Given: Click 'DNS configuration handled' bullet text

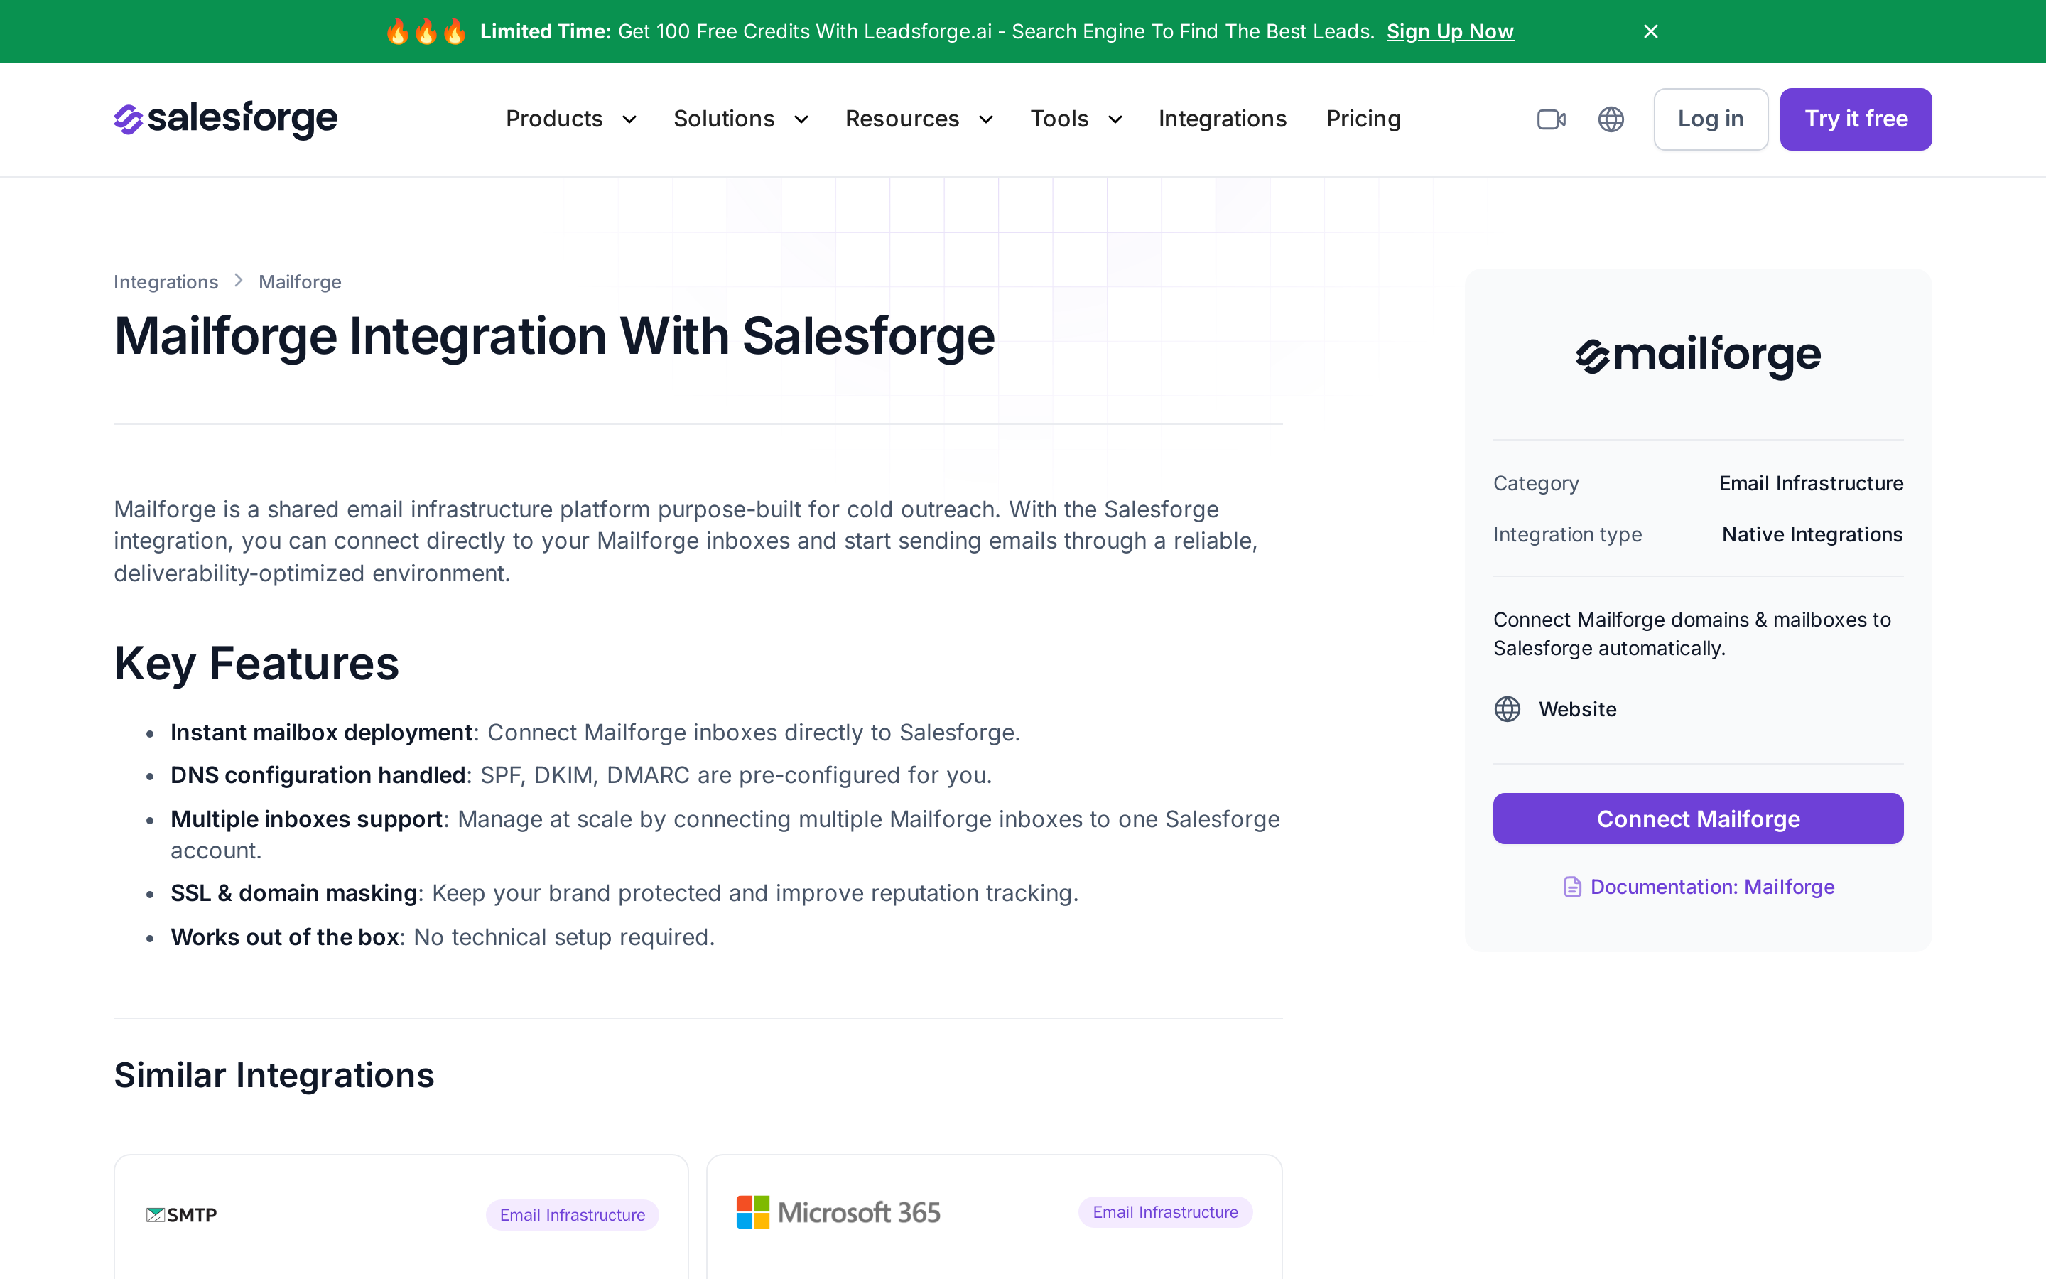Looking at the screenshot, I should tap(318, 775).
